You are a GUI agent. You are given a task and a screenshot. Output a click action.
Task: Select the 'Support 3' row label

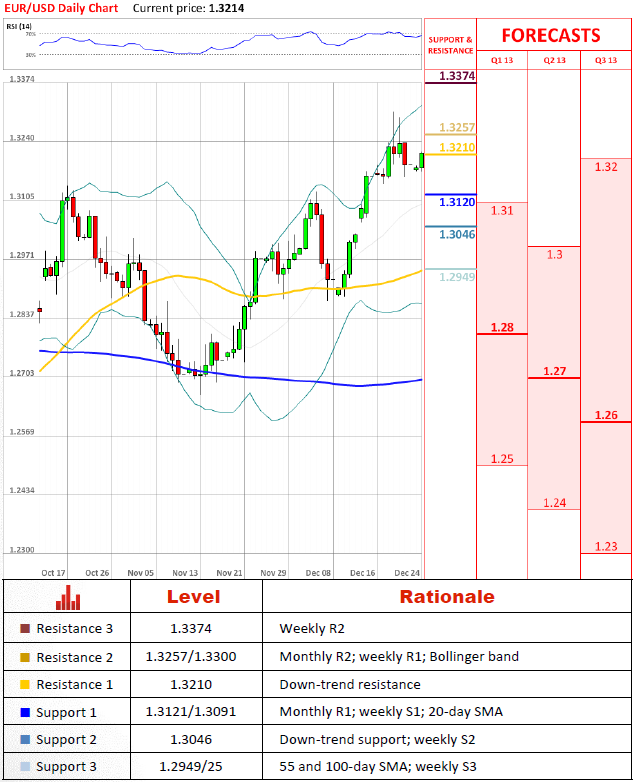point(66,767)
